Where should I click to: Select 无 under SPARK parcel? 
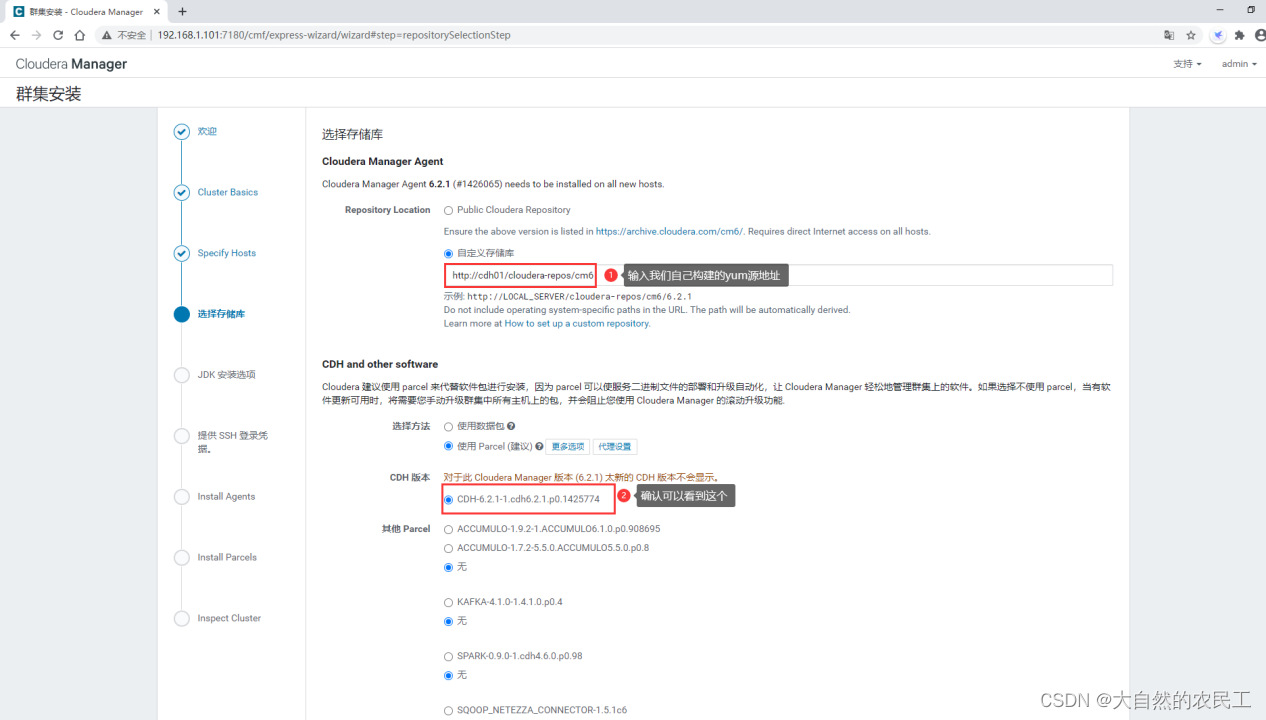(448, 675)
